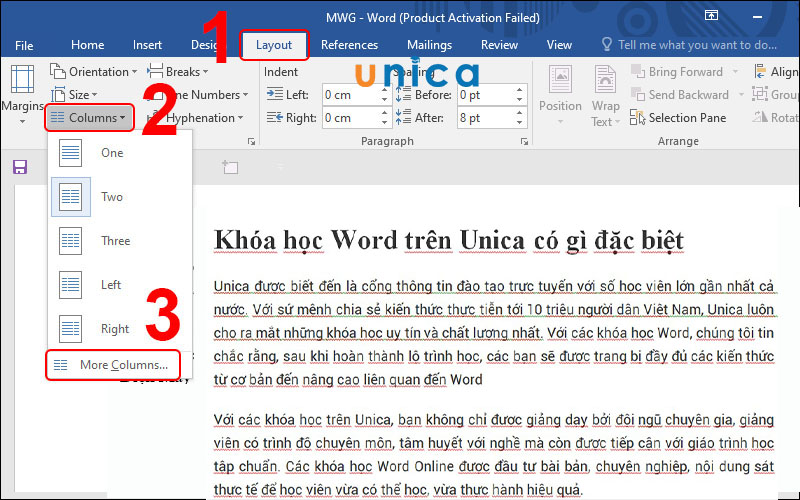Screen dimensions: 800x500
Task: Click the document heading Khóa học Word
Action: tap(448, 240)
